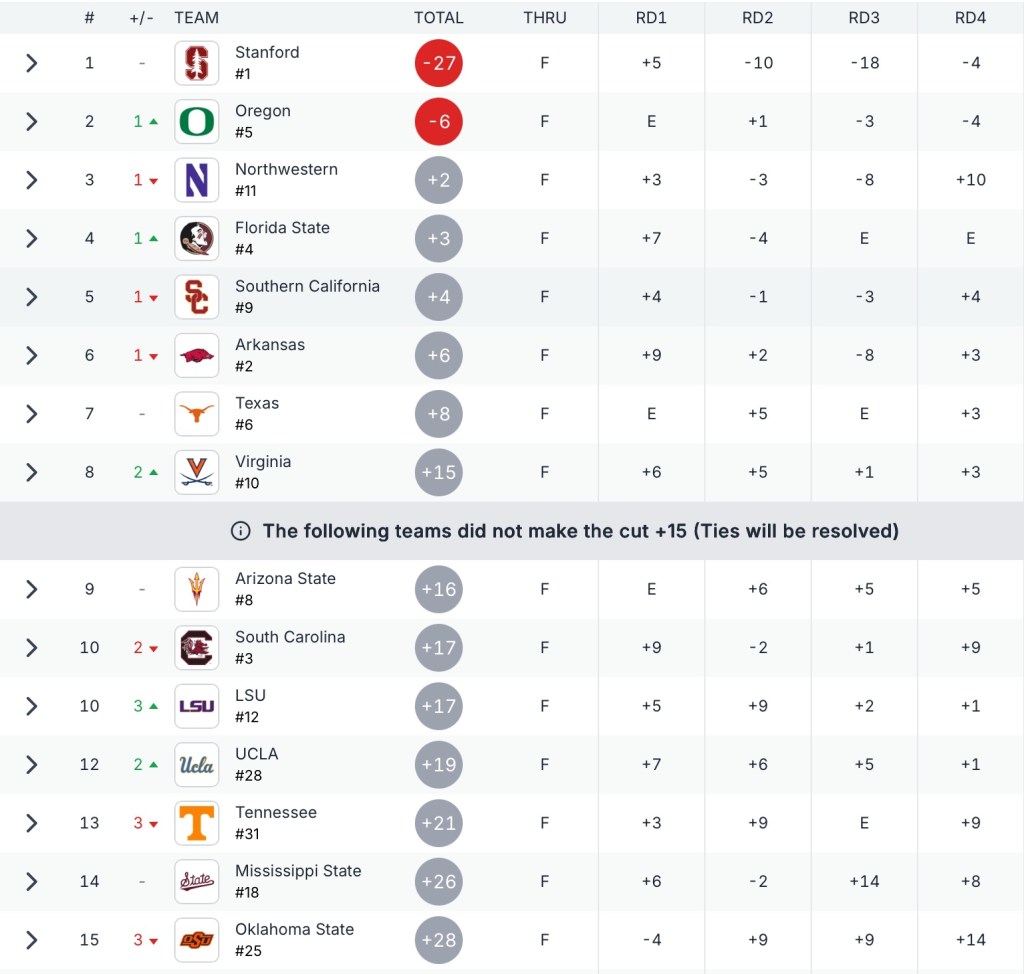Click the RD4 column header
Screen dimensions: 1024x974
coord(970,17)
